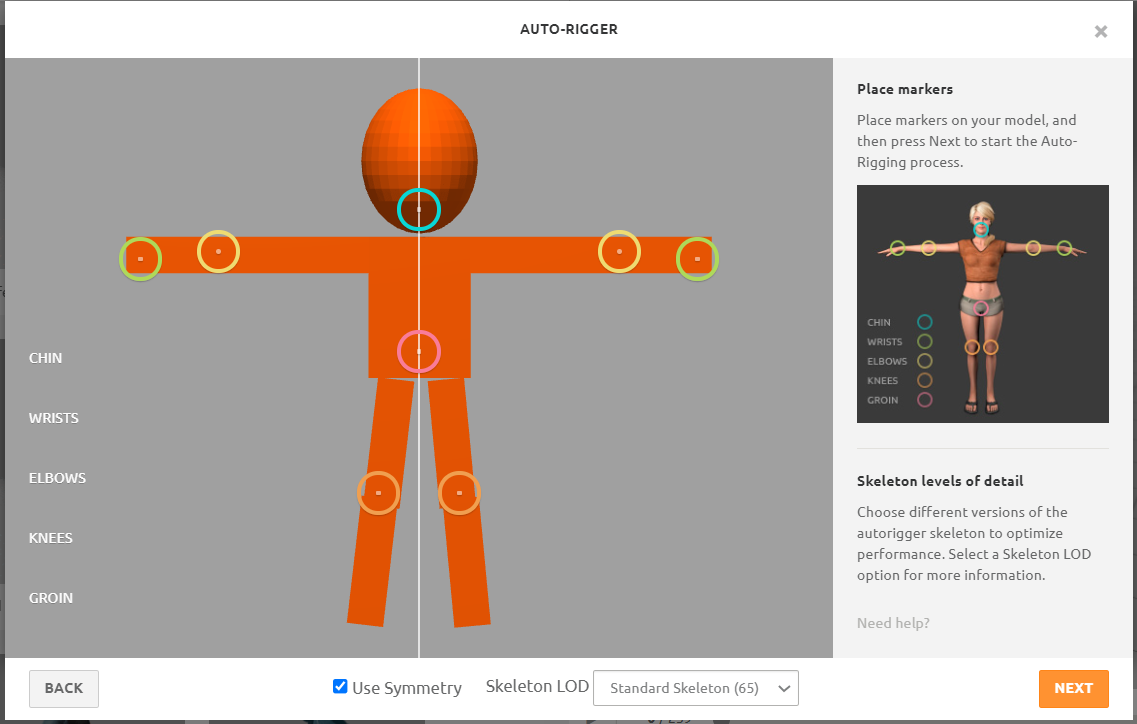Click the example model reference image

click(x=983, y=304)
